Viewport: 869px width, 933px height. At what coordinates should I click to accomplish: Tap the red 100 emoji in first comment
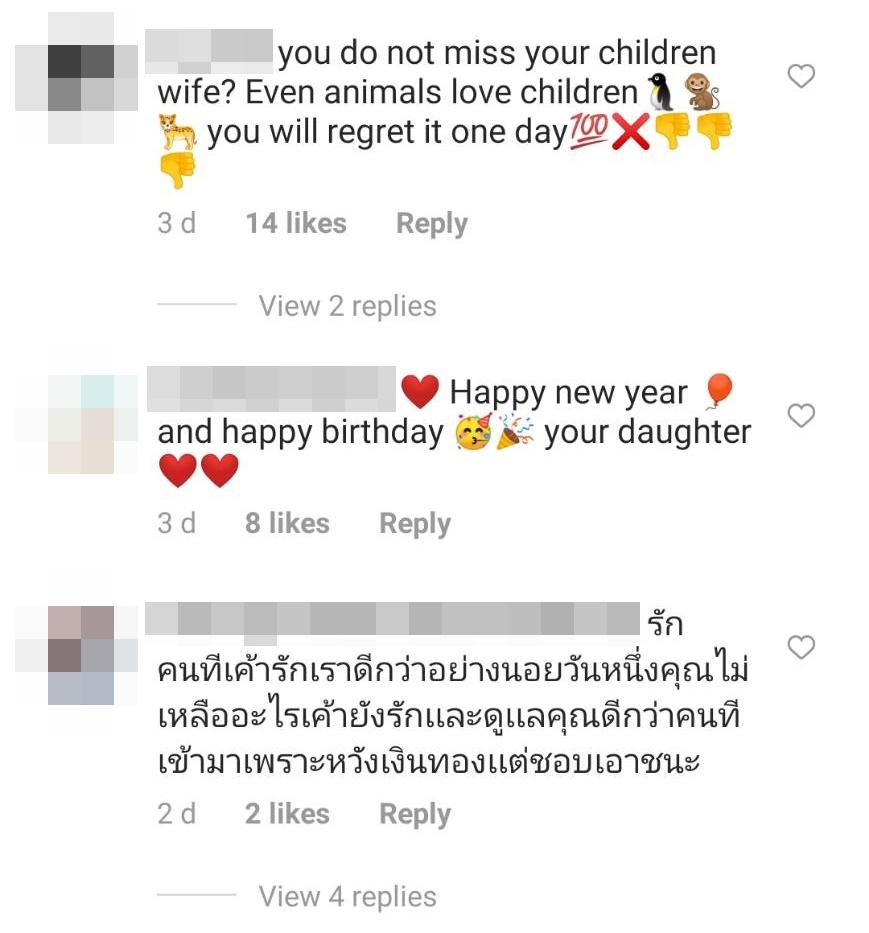coord(588,130)
